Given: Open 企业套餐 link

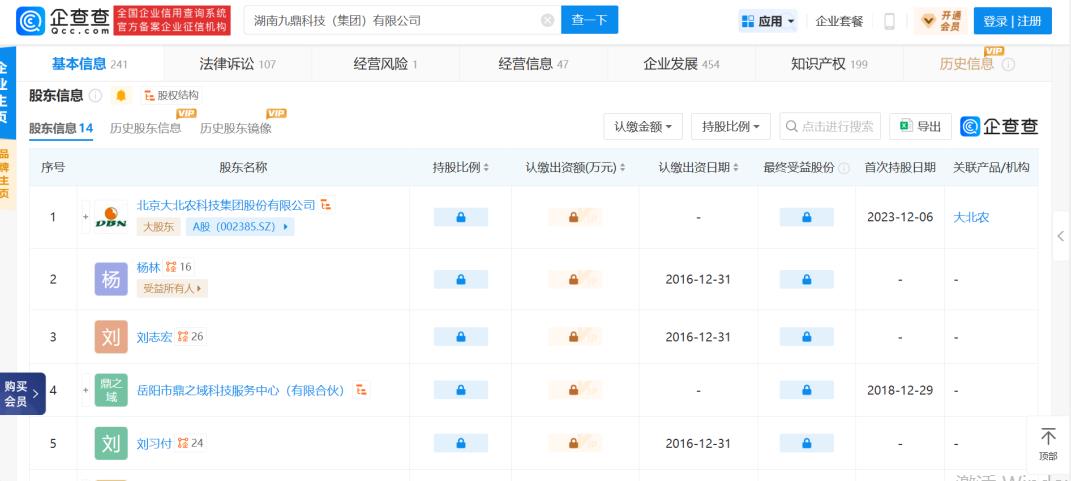Looking at the screenshot, I should click(839, 21).
